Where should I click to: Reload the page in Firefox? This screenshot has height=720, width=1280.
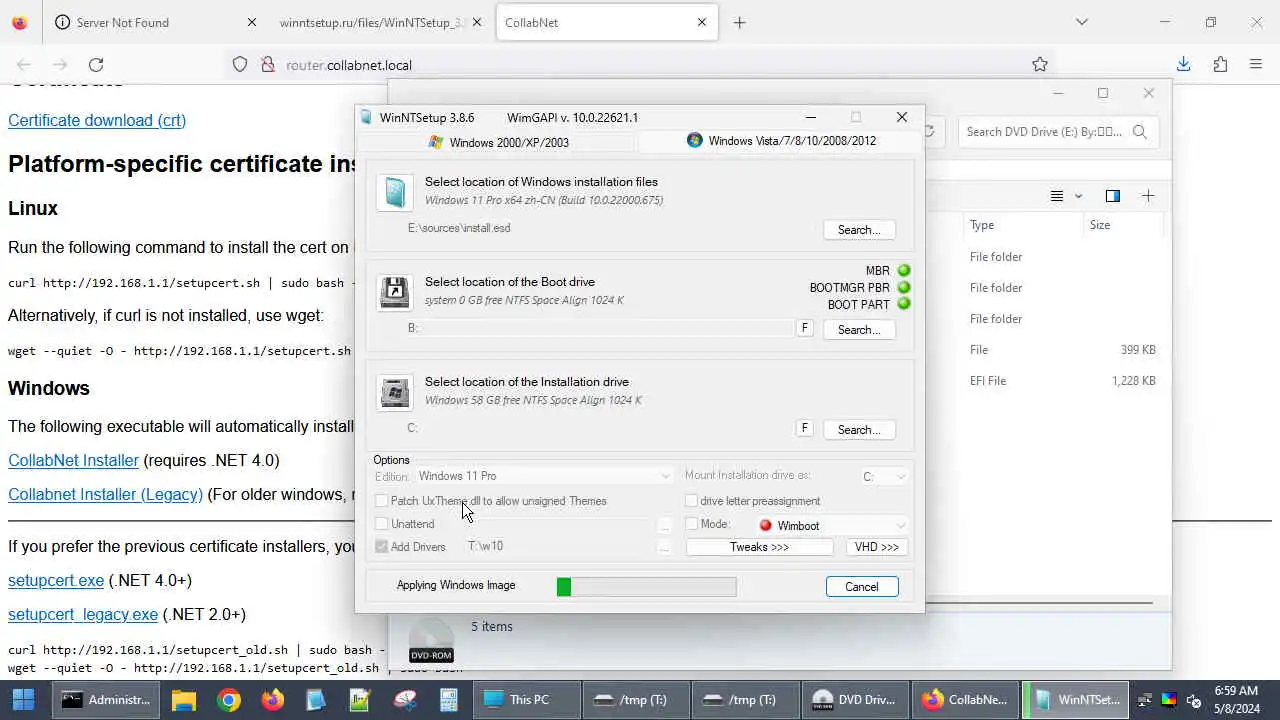[96, 65]
